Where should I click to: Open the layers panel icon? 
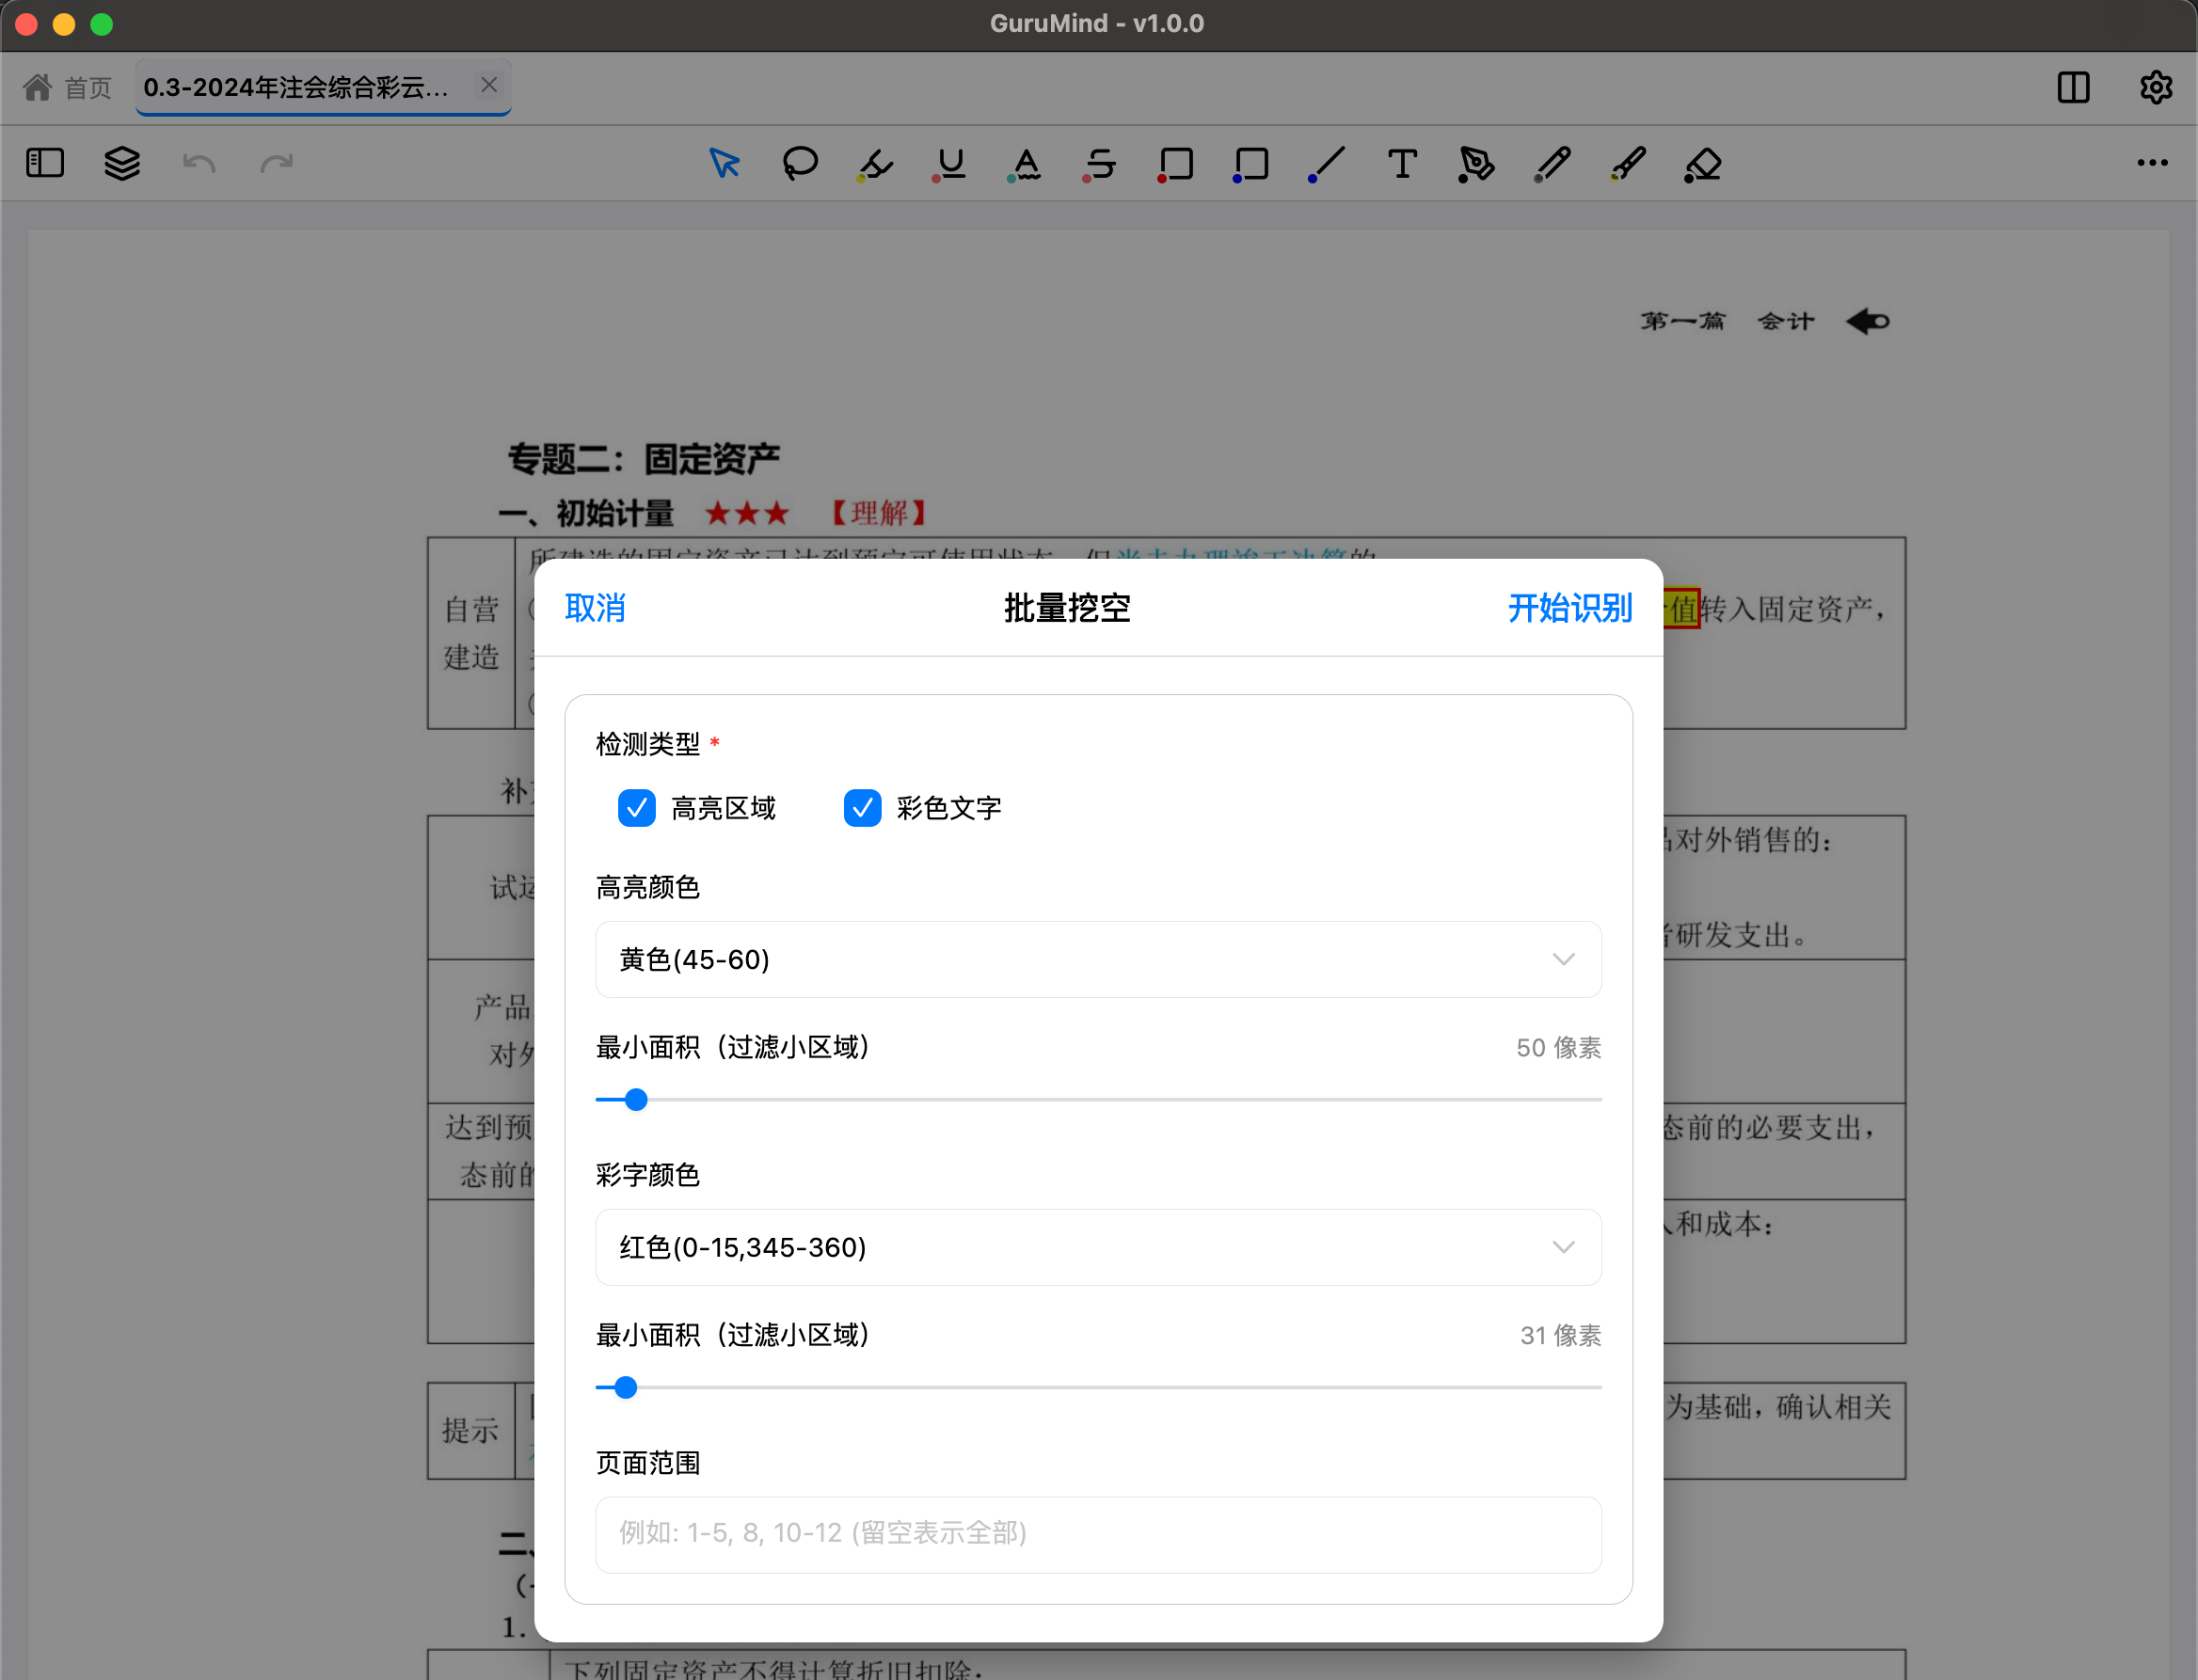122,163
